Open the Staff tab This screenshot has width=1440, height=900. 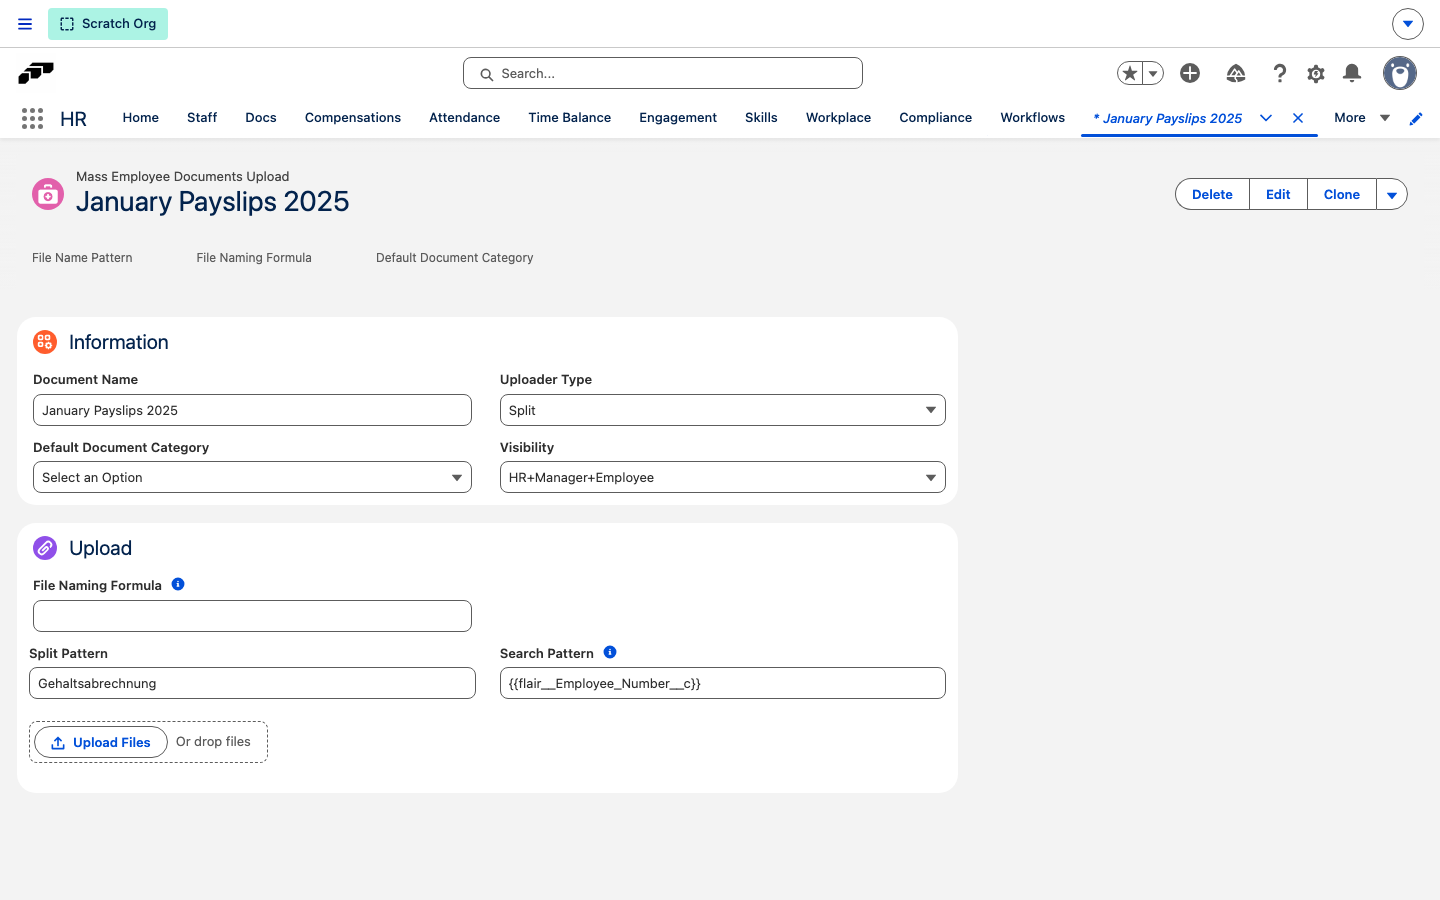click(x=202, y=118)
